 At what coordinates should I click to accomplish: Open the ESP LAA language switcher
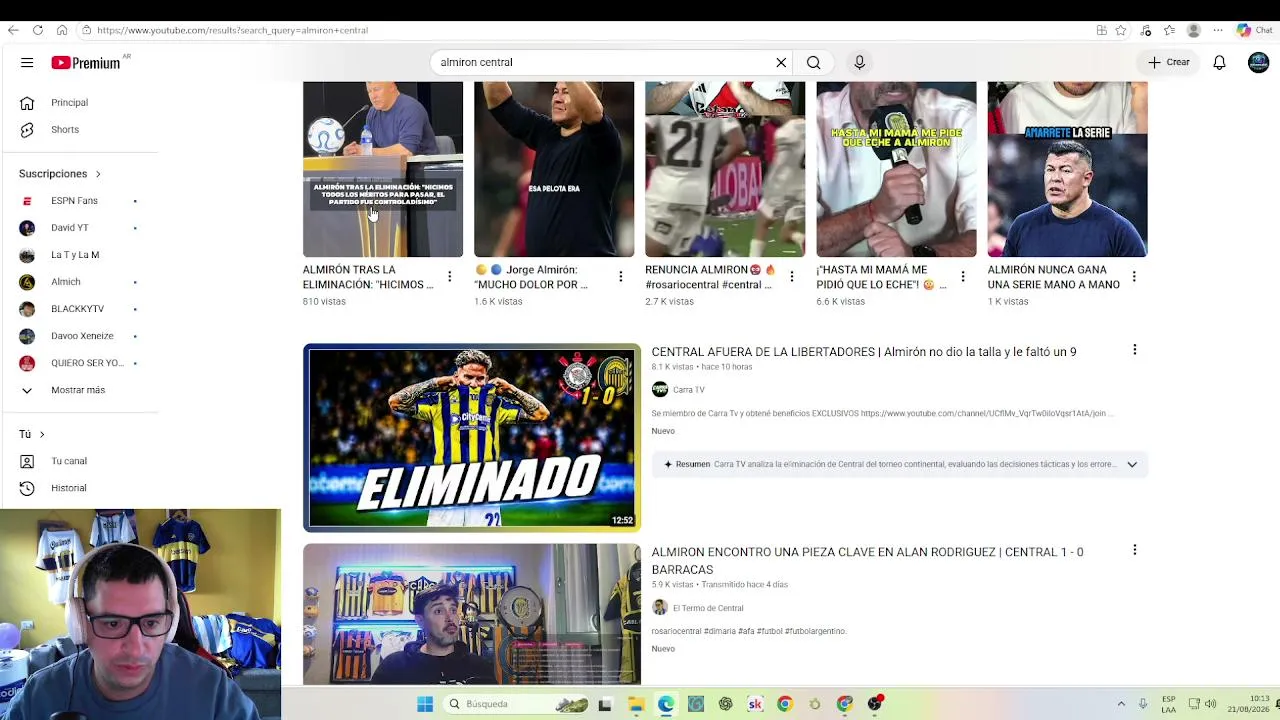(1168, 704)
